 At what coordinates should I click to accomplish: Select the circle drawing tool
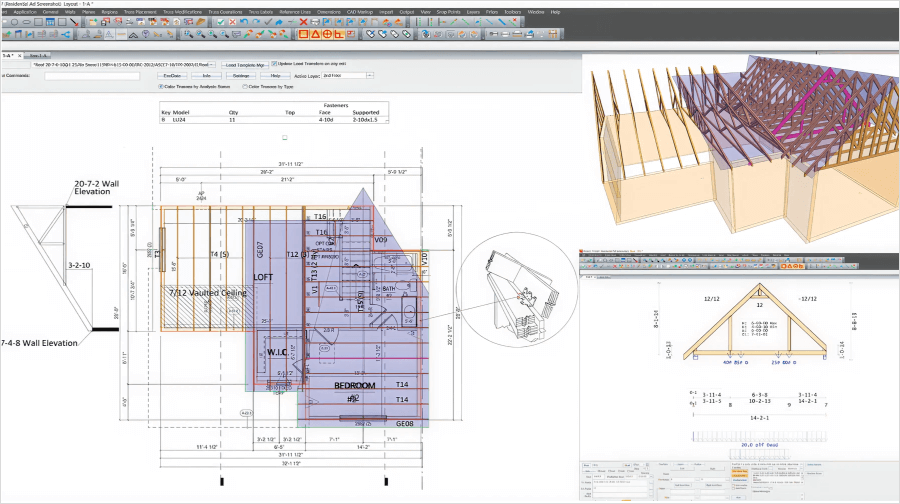(14, 22)
